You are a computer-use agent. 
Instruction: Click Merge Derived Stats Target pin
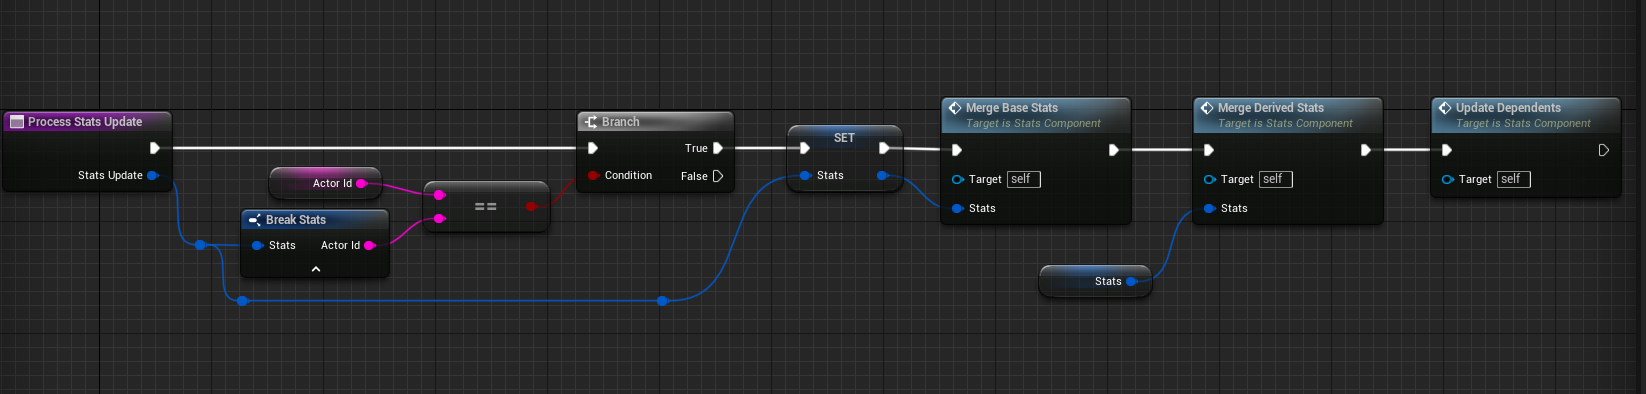click(x=1210, y=179)
